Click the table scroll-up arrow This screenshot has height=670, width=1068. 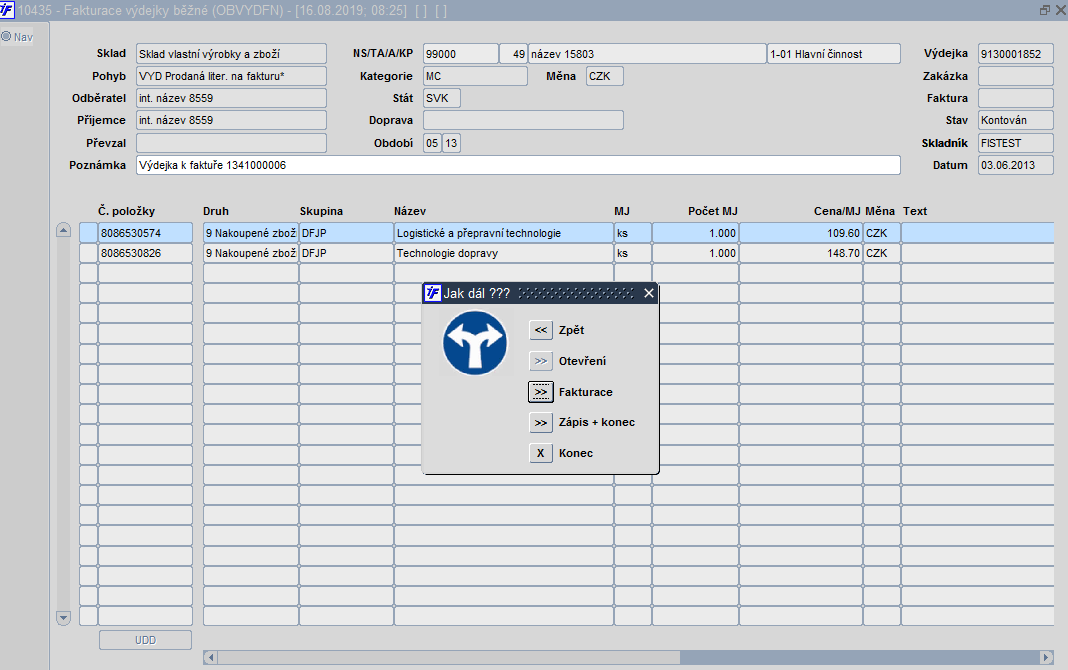(x=63, y=230)
